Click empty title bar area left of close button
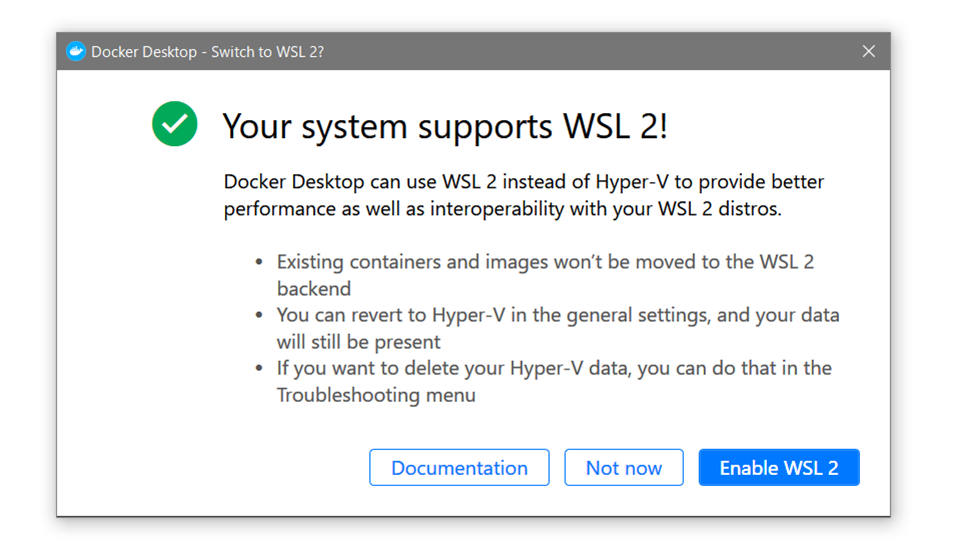 600,52
